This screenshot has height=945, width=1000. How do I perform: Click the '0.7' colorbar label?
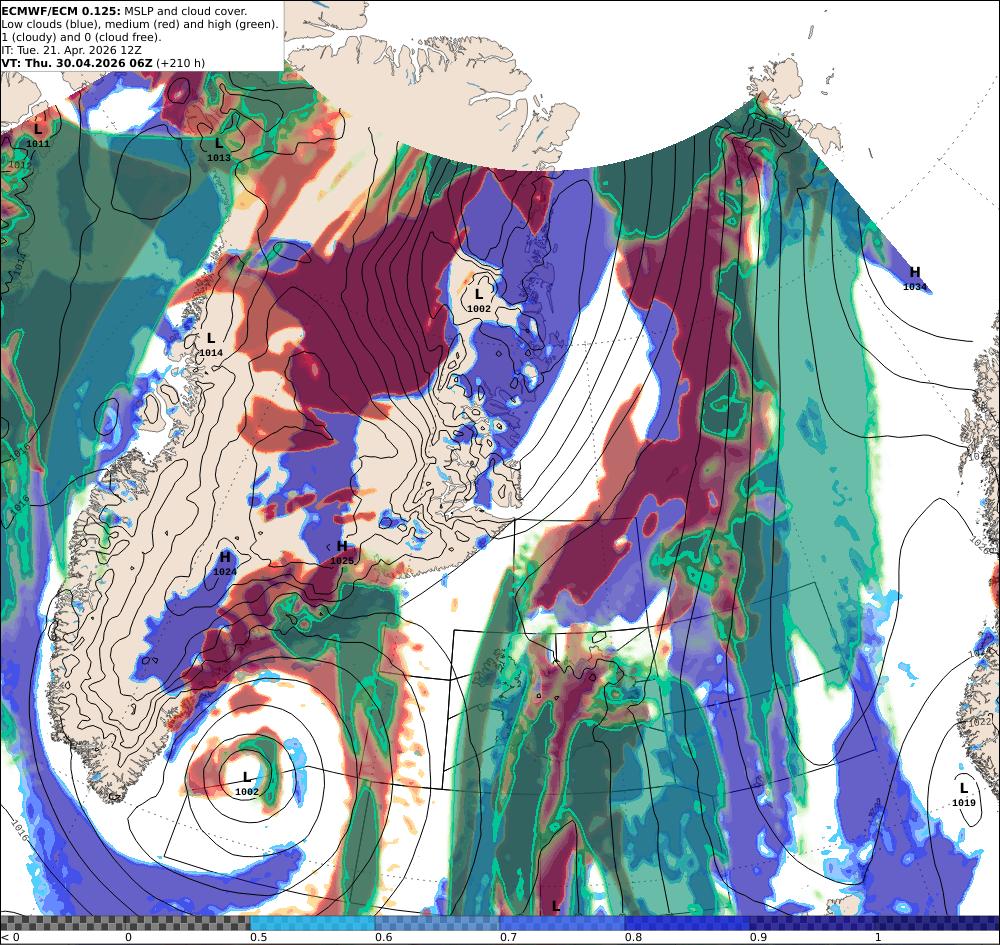pyautogui.click(x=508, y=937)
